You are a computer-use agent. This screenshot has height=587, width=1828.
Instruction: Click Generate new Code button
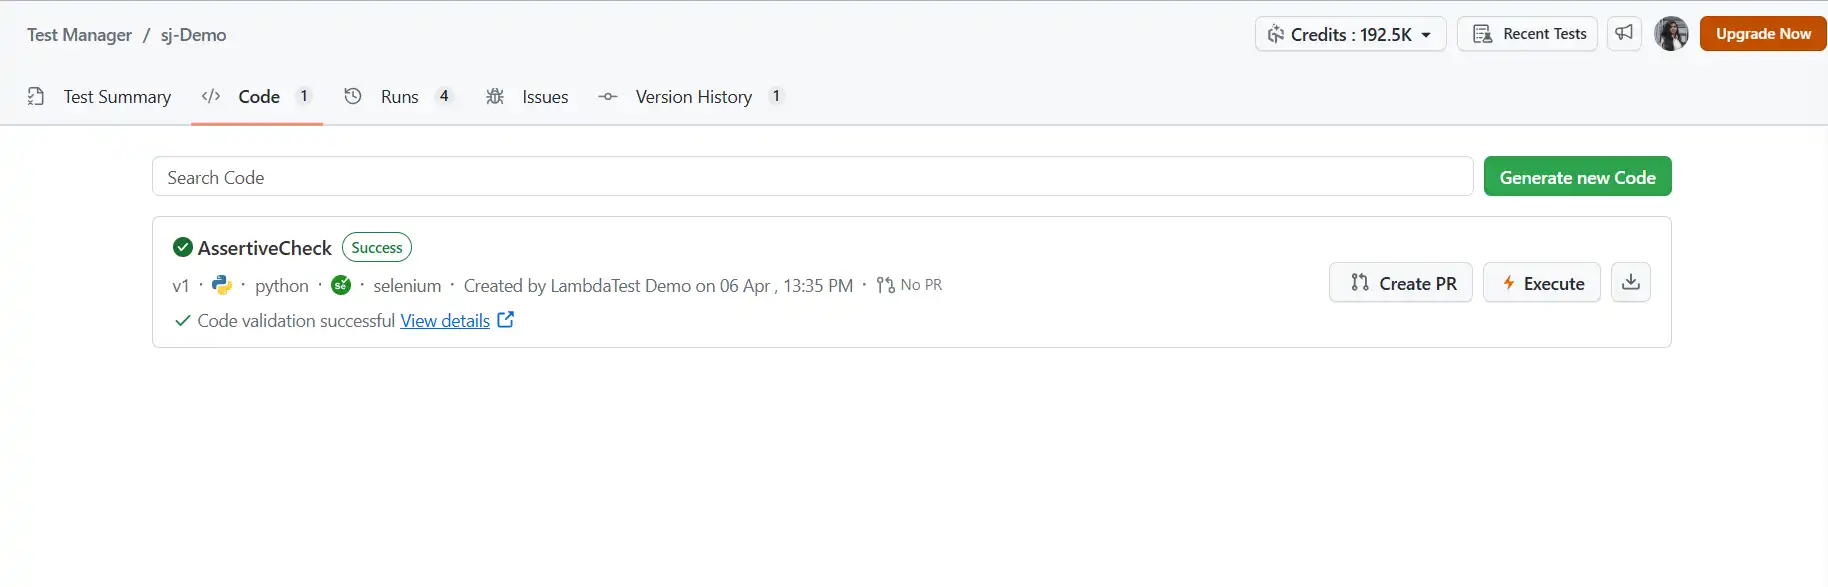(x=1577, y=177)
